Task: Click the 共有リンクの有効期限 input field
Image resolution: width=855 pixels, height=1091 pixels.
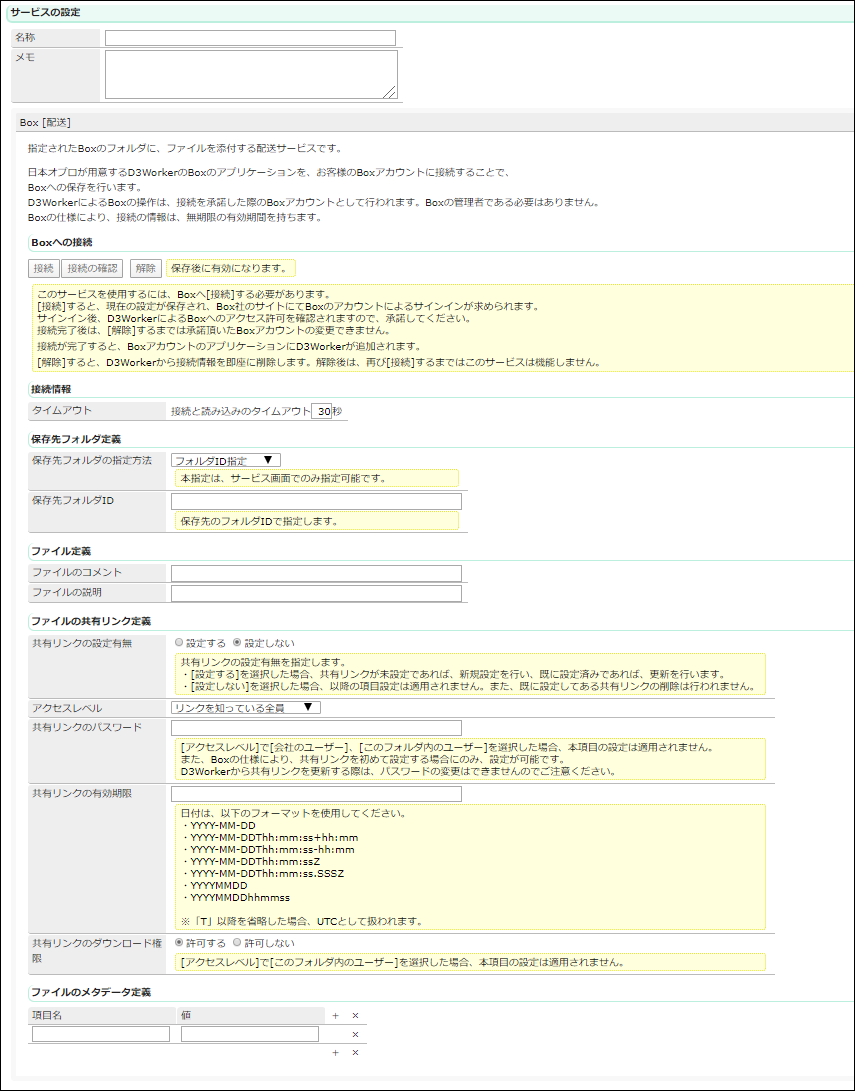Action: (x=316, y=794)
